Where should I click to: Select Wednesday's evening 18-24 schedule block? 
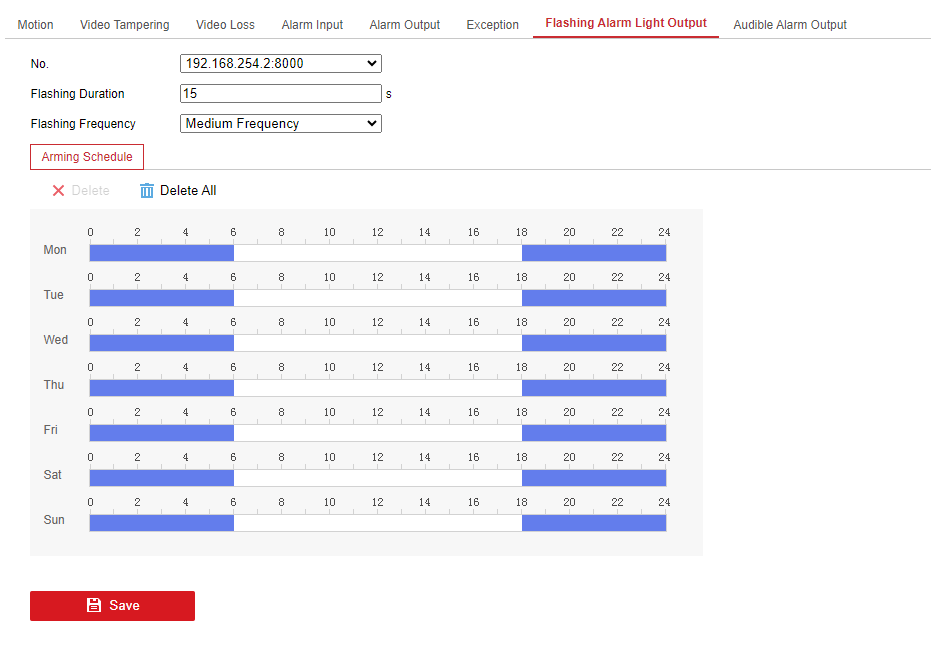(593, 343)
